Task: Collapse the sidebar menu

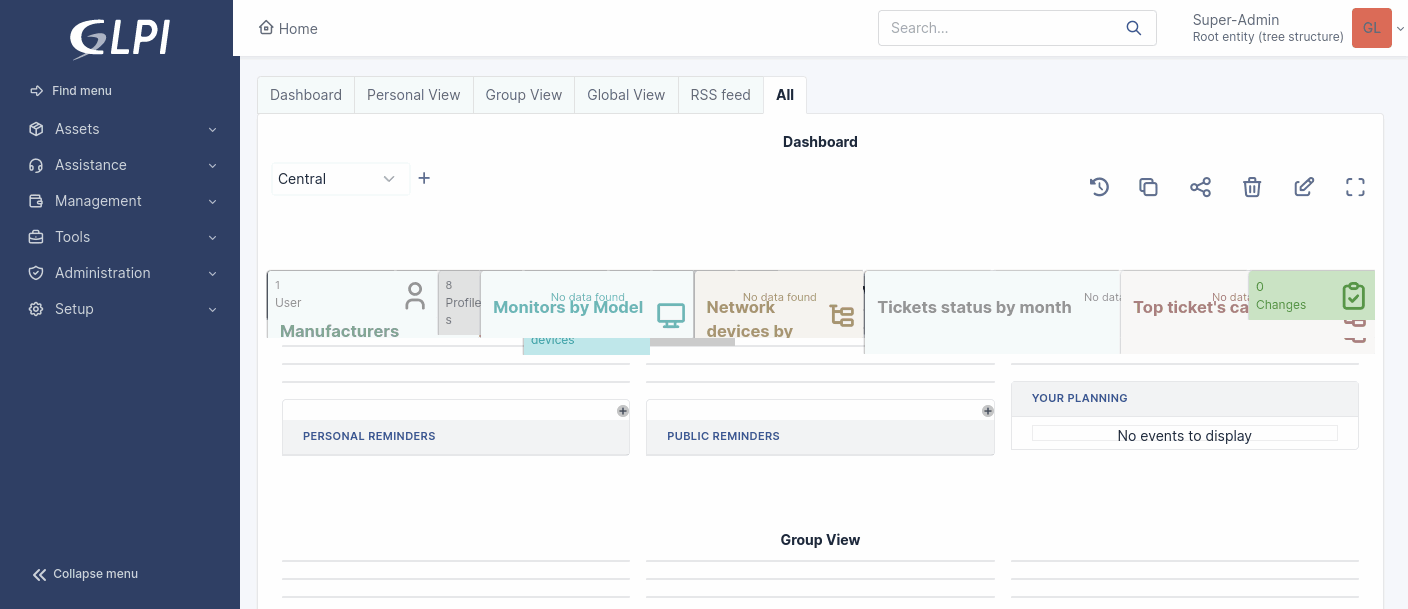Action: (85, 574)
